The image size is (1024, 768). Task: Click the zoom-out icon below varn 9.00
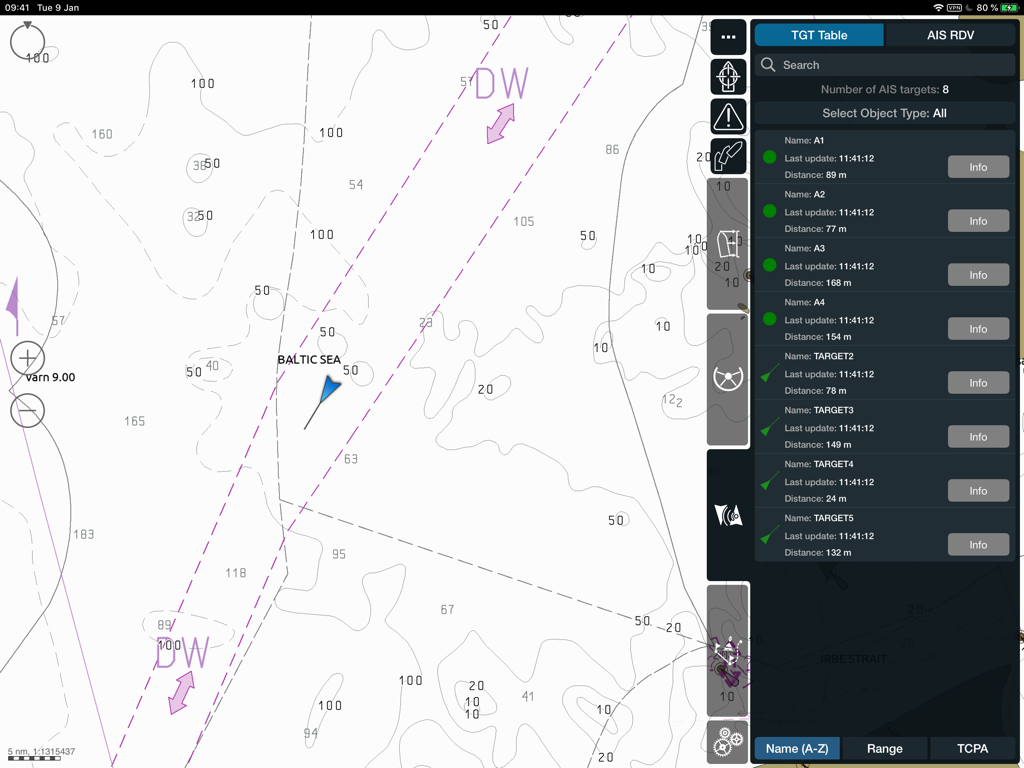(x=27, y=411)
